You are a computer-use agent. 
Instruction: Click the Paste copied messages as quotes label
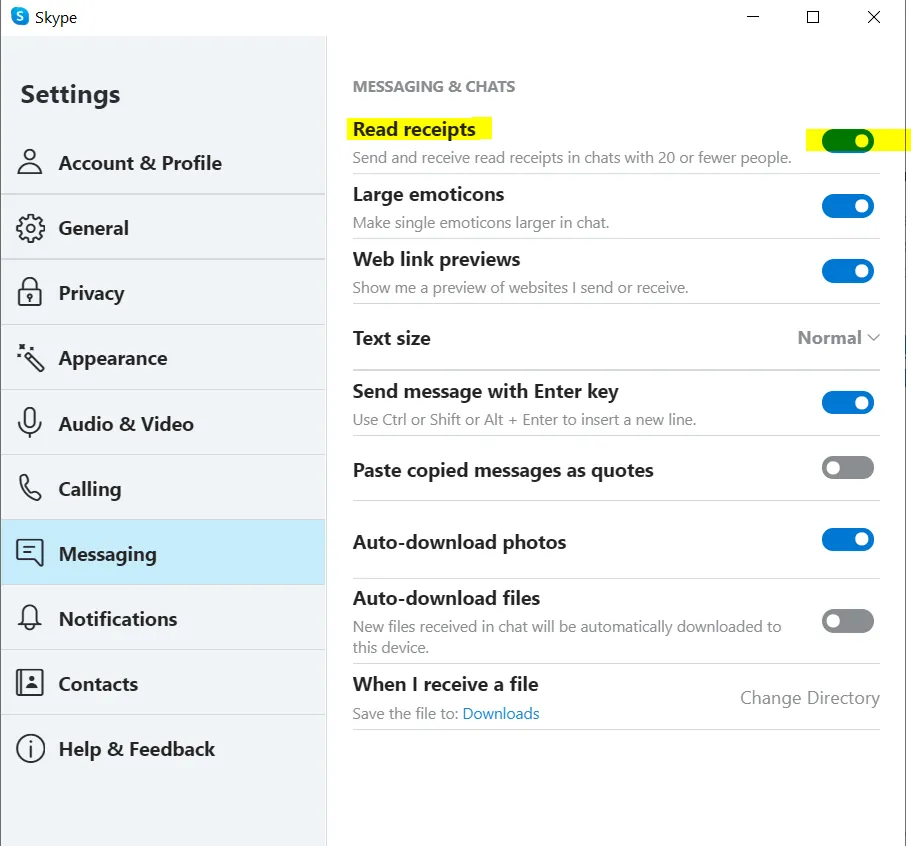click(503, 471)
